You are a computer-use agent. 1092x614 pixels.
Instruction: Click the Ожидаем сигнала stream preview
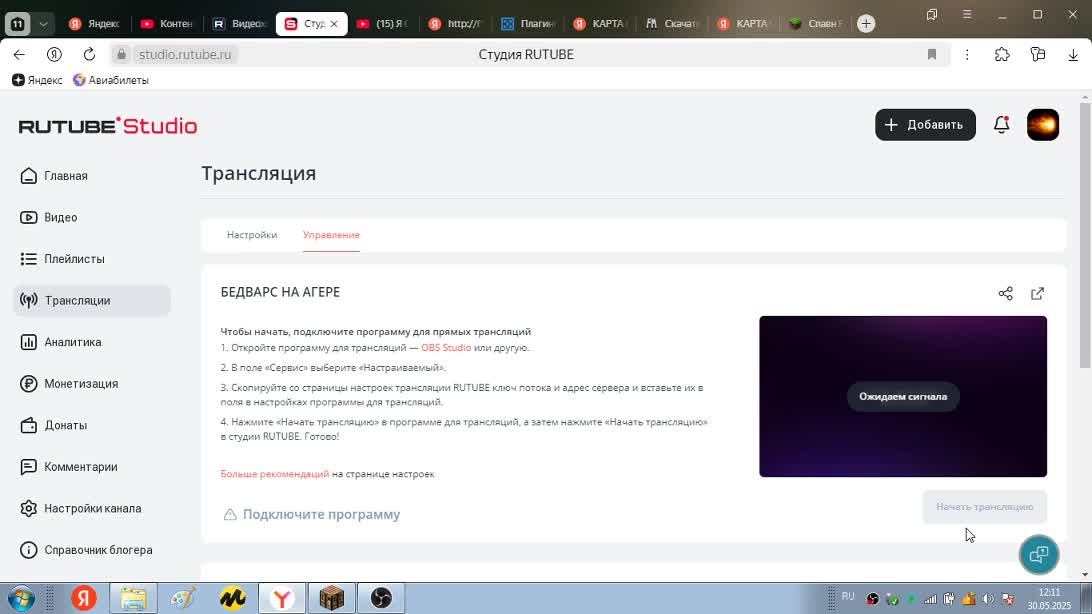[903, 397]
